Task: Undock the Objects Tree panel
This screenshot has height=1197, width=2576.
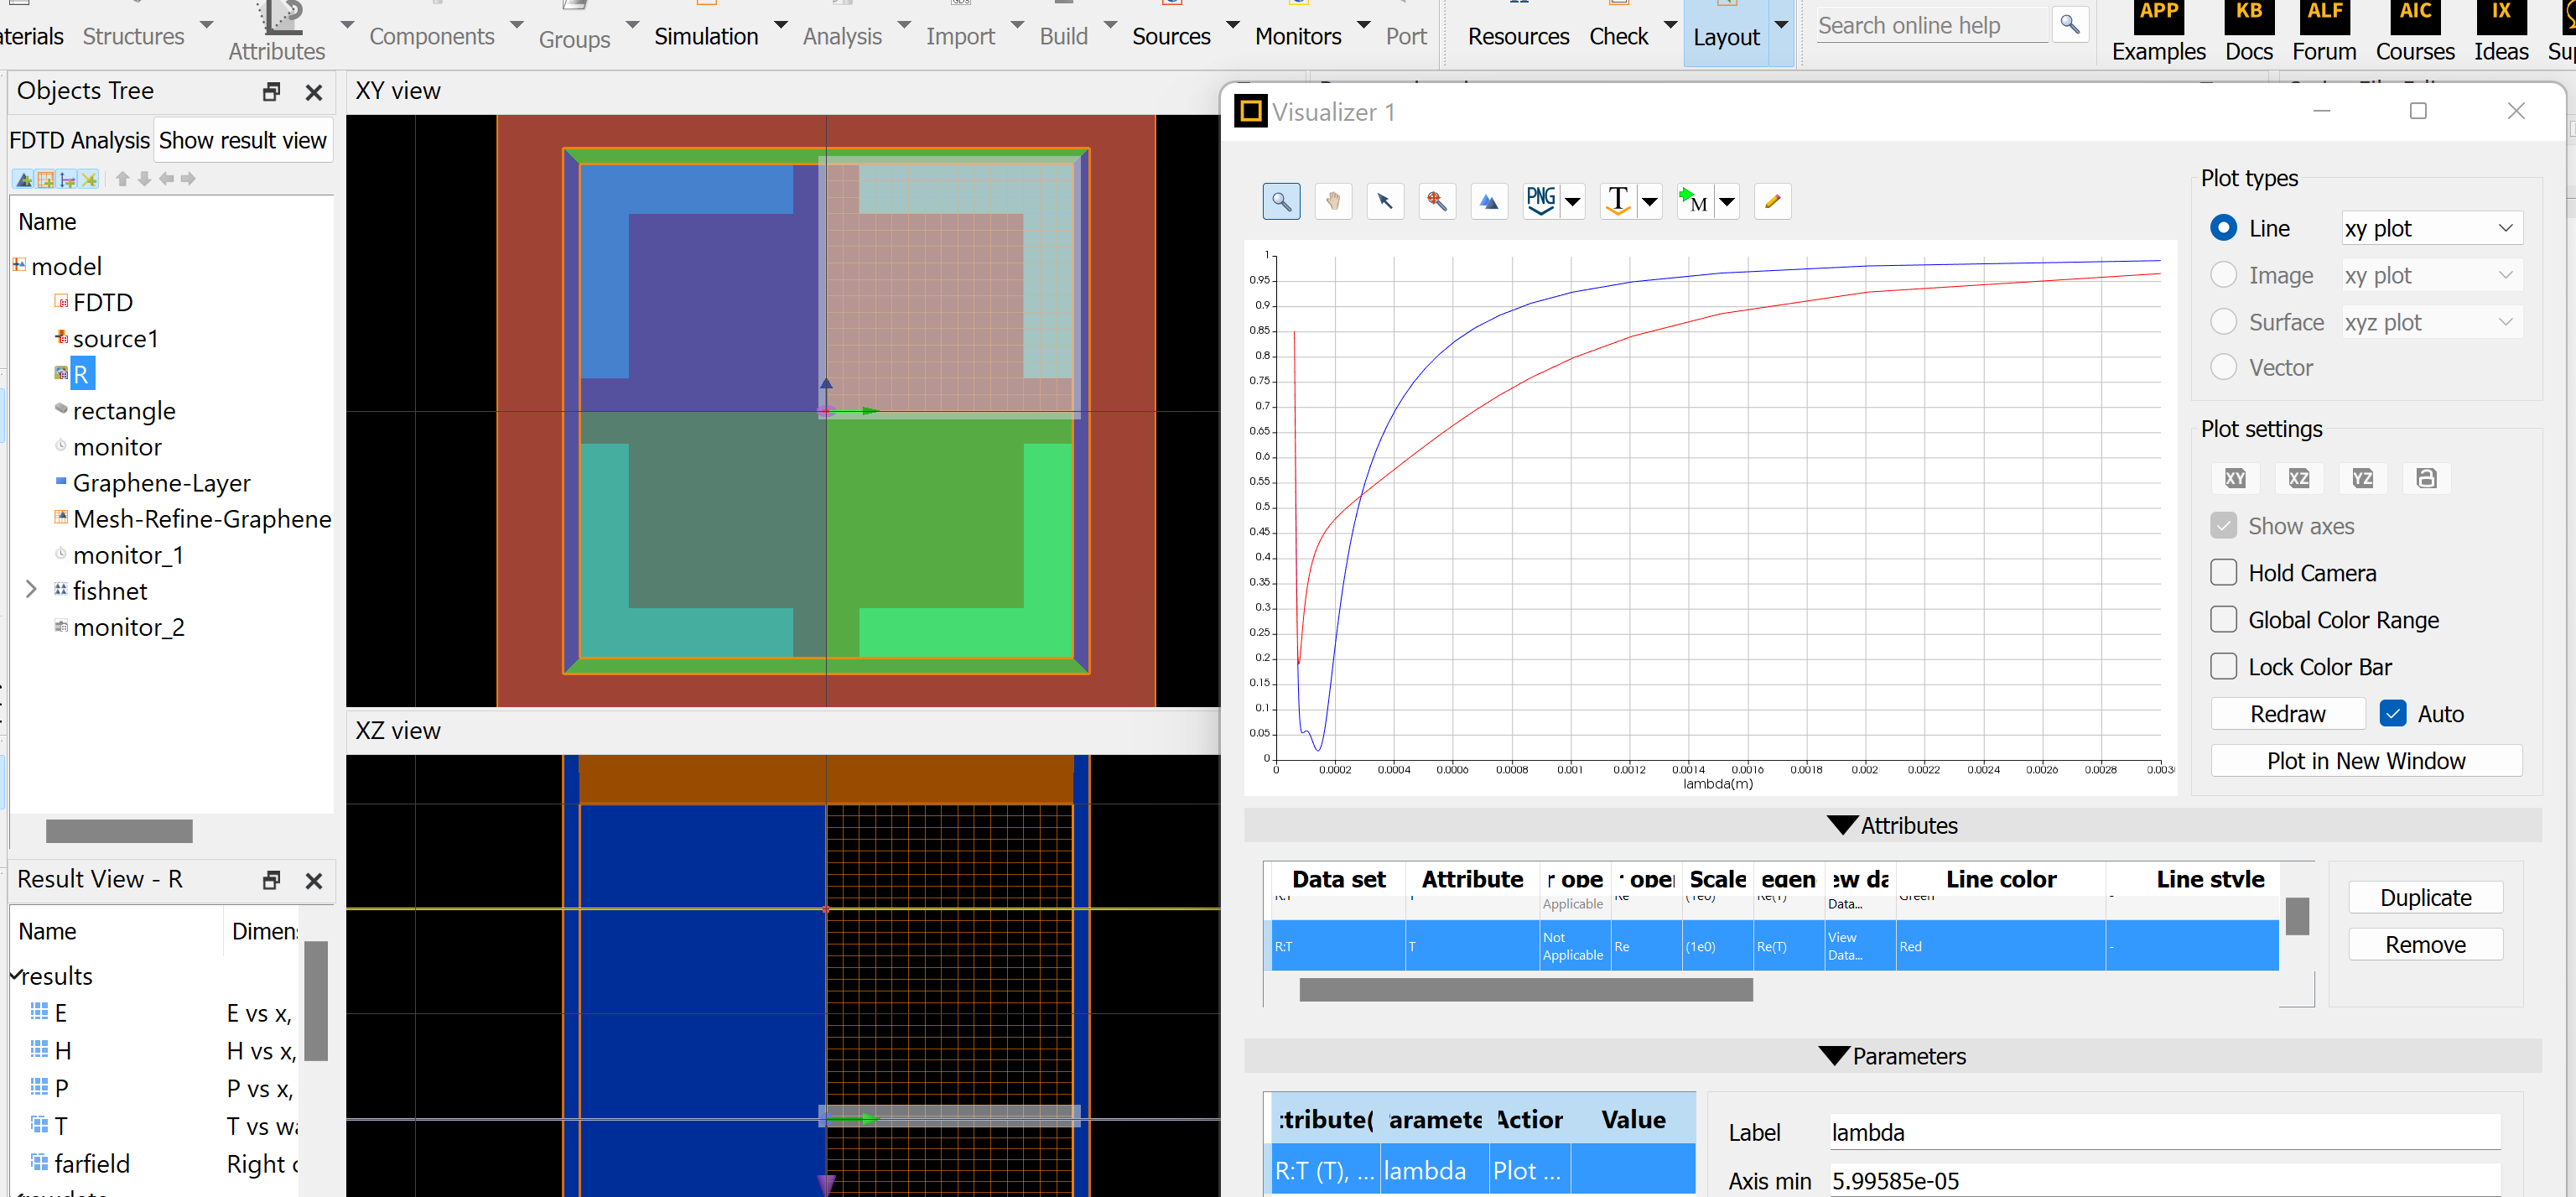Action: click(271, 92)
